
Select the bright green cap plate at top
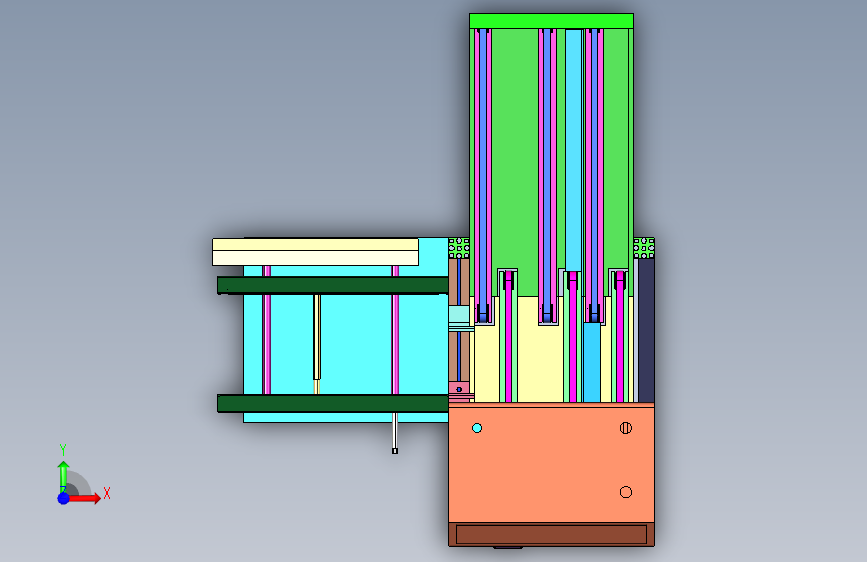[x=551, y=21]
